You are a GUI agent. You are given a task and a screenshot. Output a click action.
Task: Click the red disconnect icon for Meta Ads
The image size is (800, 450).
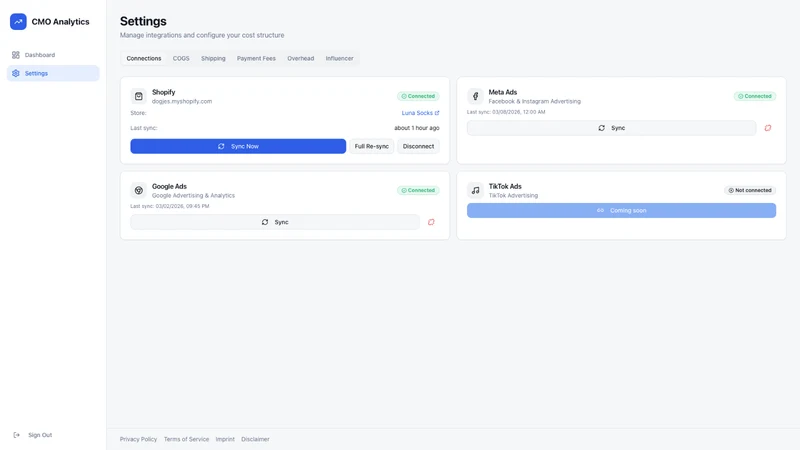point(768,128)
